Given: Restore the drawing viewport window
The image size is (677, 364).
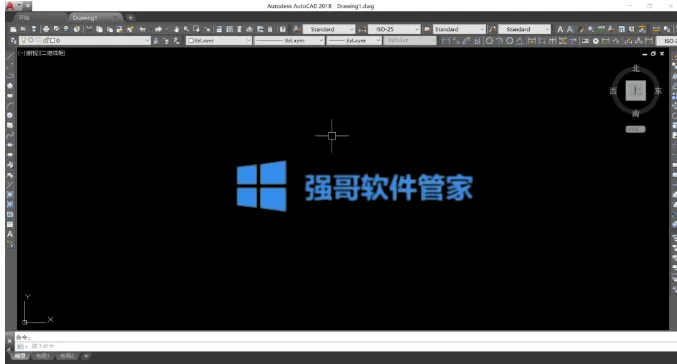Looking at the screenshot, I should (x=653, y=54).
